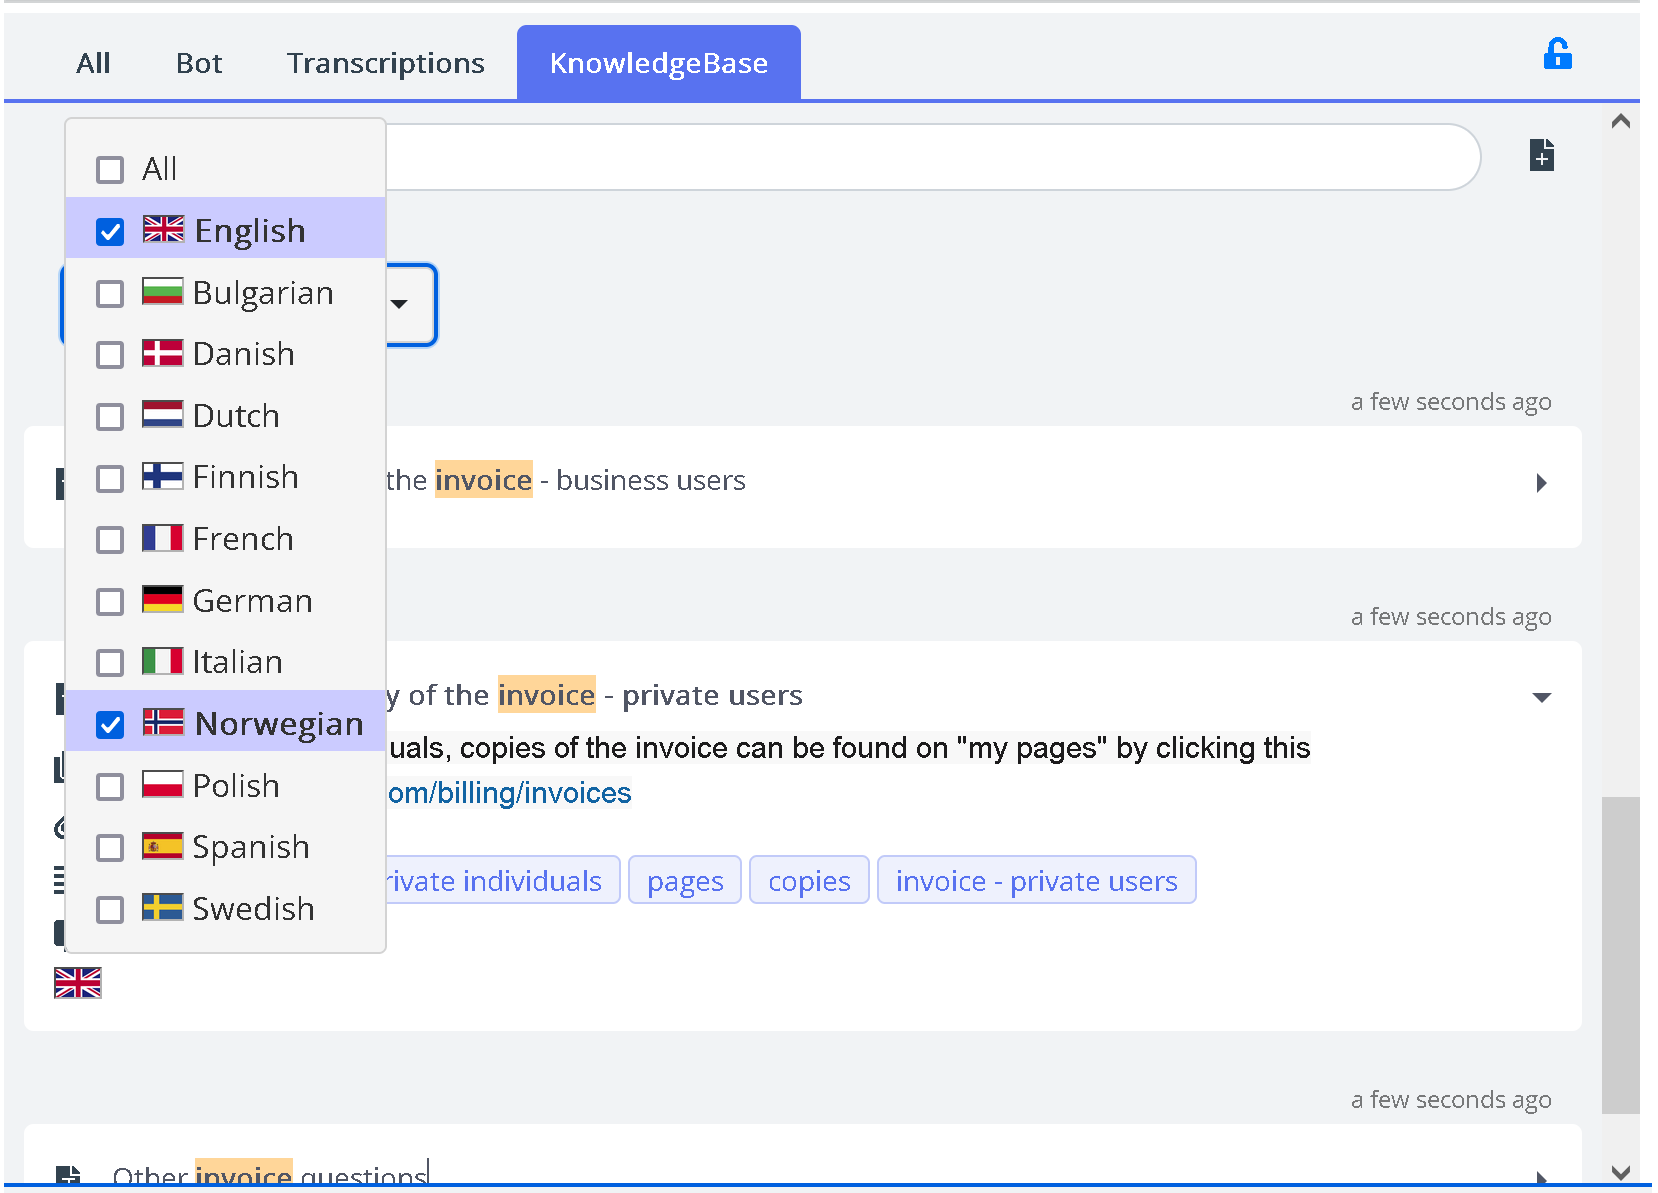This screenshot has width=1658, height=1193.
Task: Expand the invoice business users article
Action: coord(1540,483)
